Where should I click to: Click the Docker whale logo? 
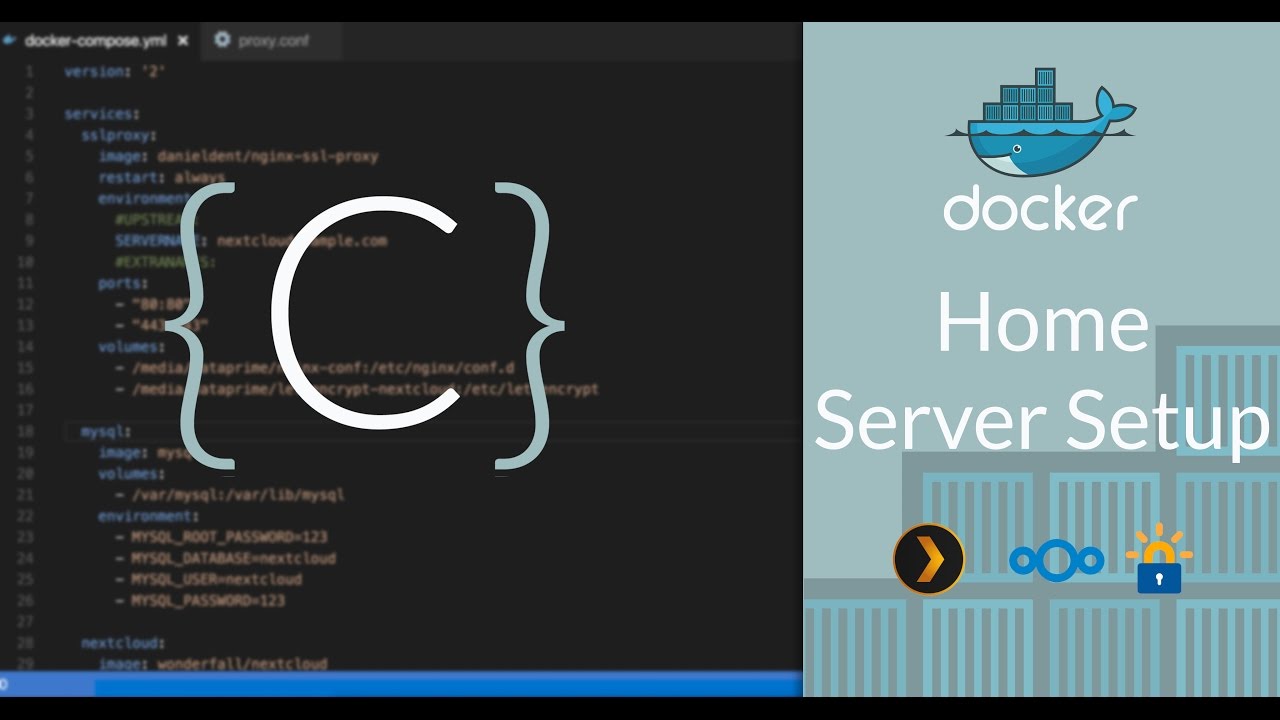coord(1041,122)
